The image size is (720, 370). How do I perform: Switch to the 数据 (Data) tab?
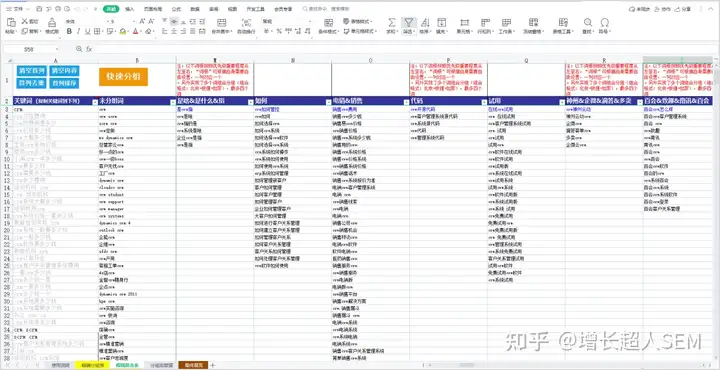tap(195, 9)
